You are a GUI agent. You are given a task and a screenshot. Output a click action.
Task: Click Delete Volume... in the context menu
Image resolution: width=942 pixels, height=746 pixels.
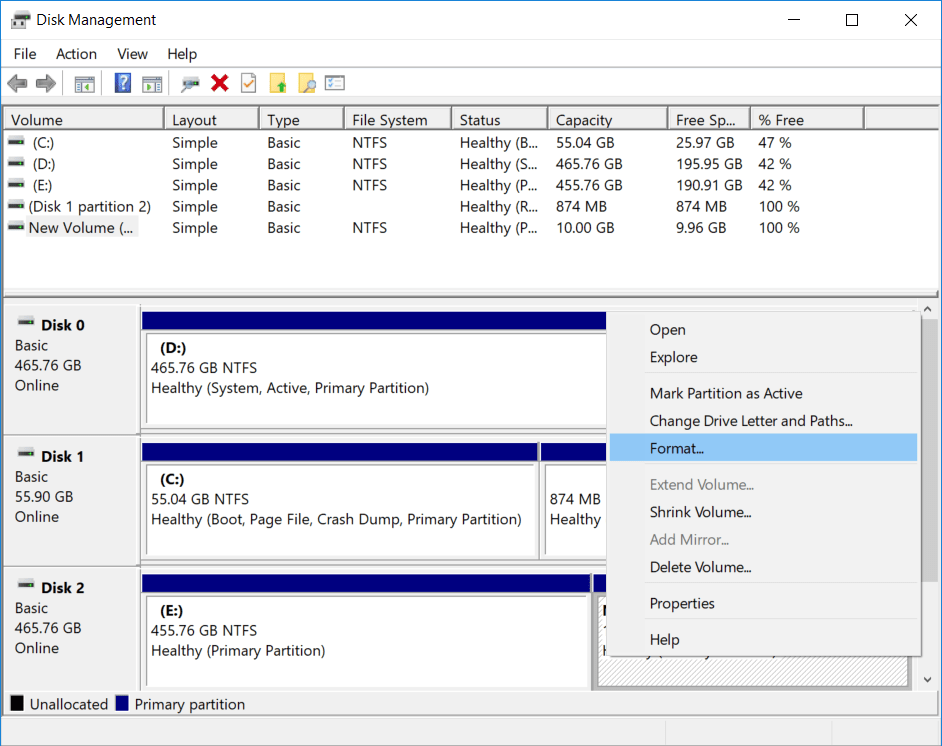tap(700, 567)
